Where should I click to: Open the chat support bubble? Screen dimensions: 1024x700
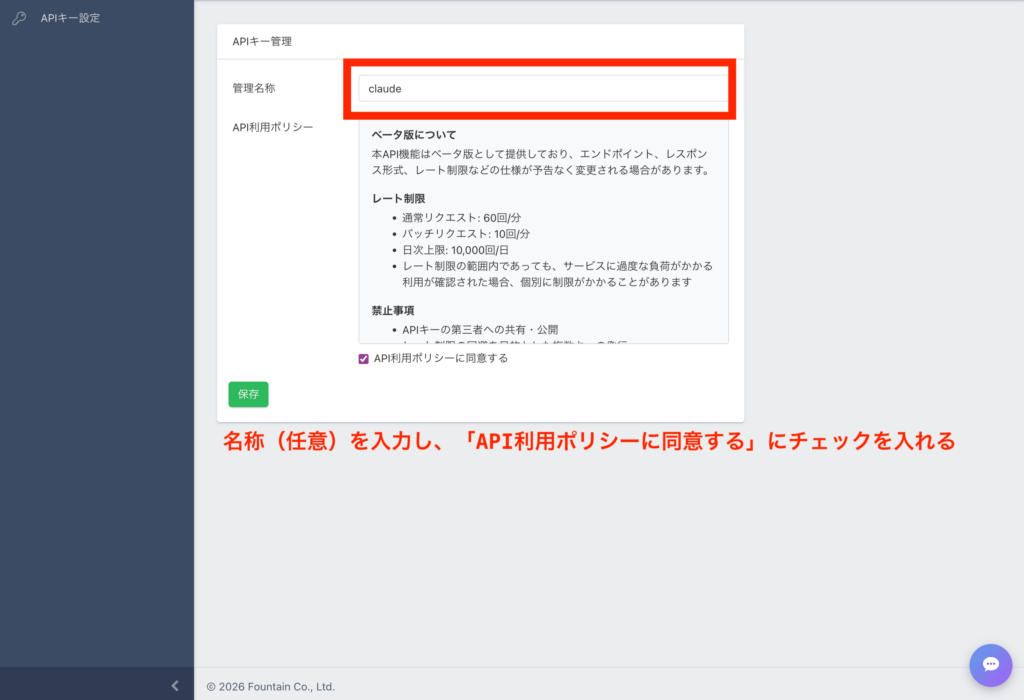990,665
